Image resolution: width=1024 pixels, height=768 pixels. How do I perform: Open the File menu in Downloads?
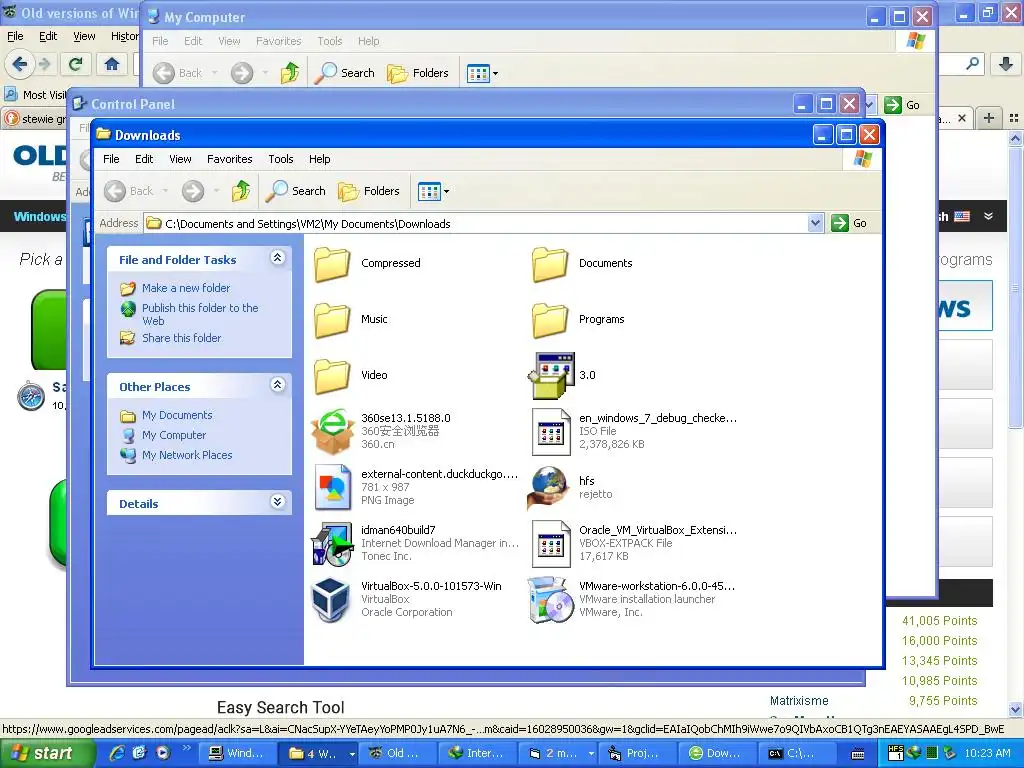[x=111, y=159]
